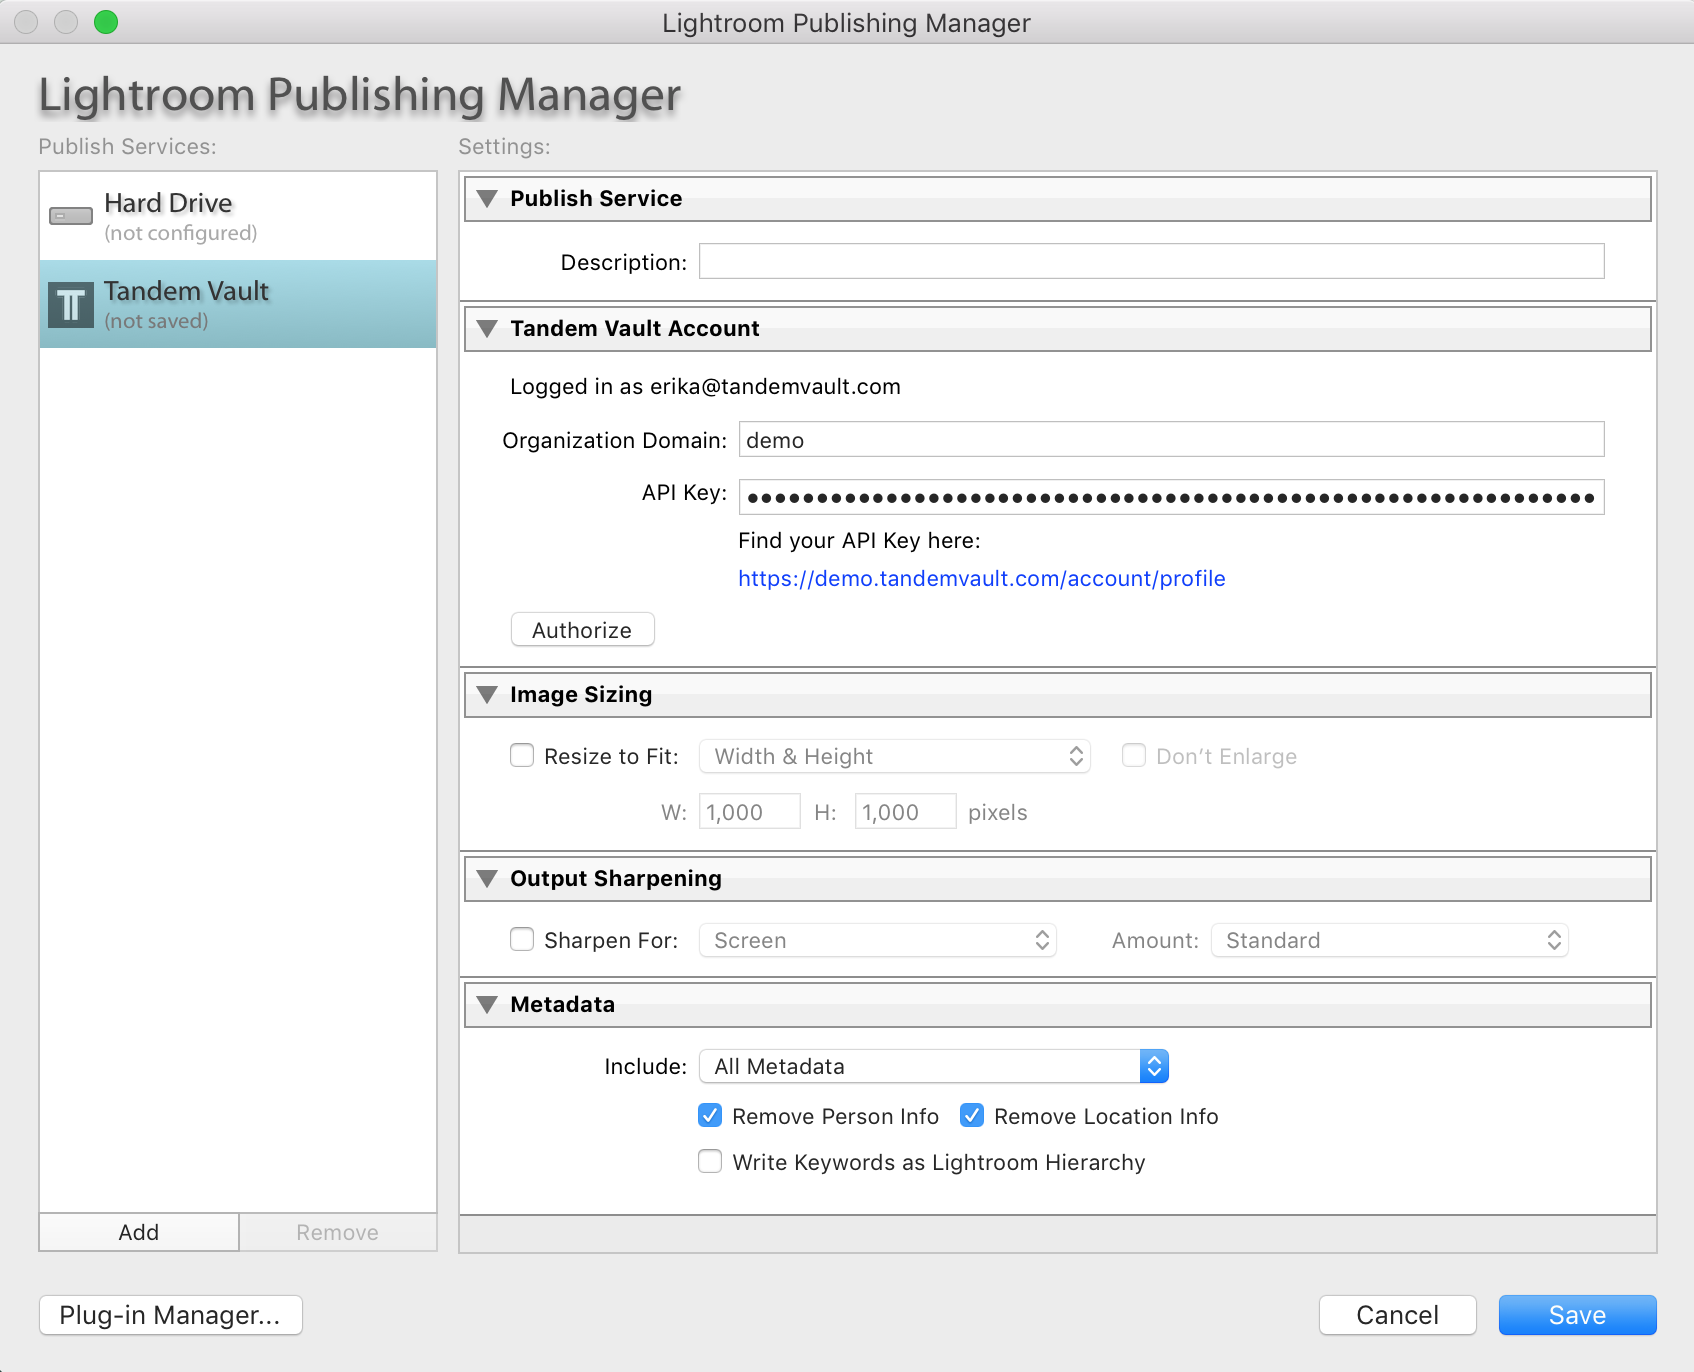
Task: Collapse the Output Sharpening section triangle
Action: click(x=487, y=878)
